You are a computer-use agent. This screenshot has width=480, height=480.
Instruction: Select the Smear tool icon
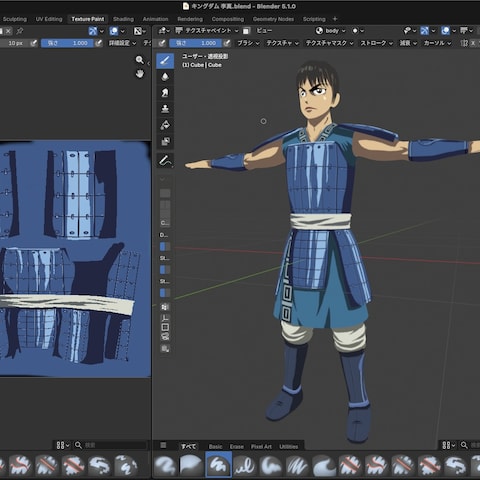tap(165, 93)
